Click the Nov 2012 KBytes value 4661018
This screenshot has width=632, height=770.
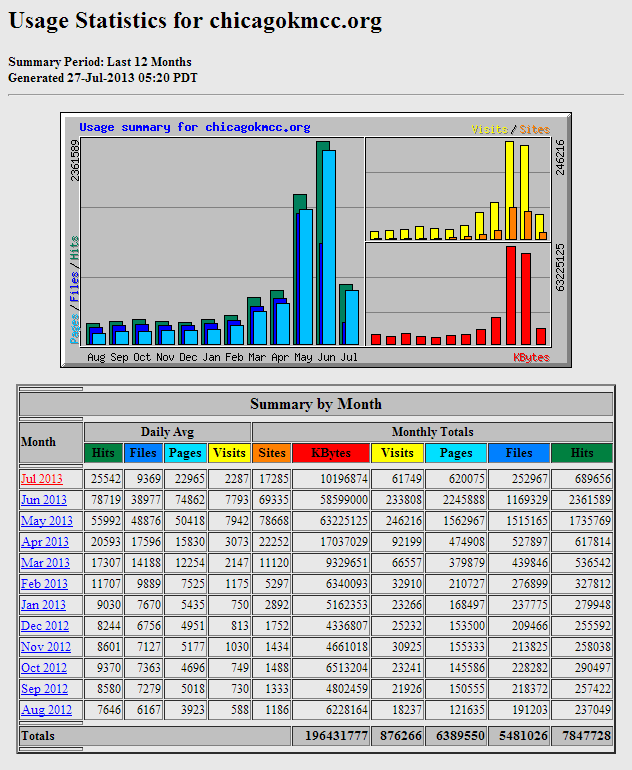[347, 647]
